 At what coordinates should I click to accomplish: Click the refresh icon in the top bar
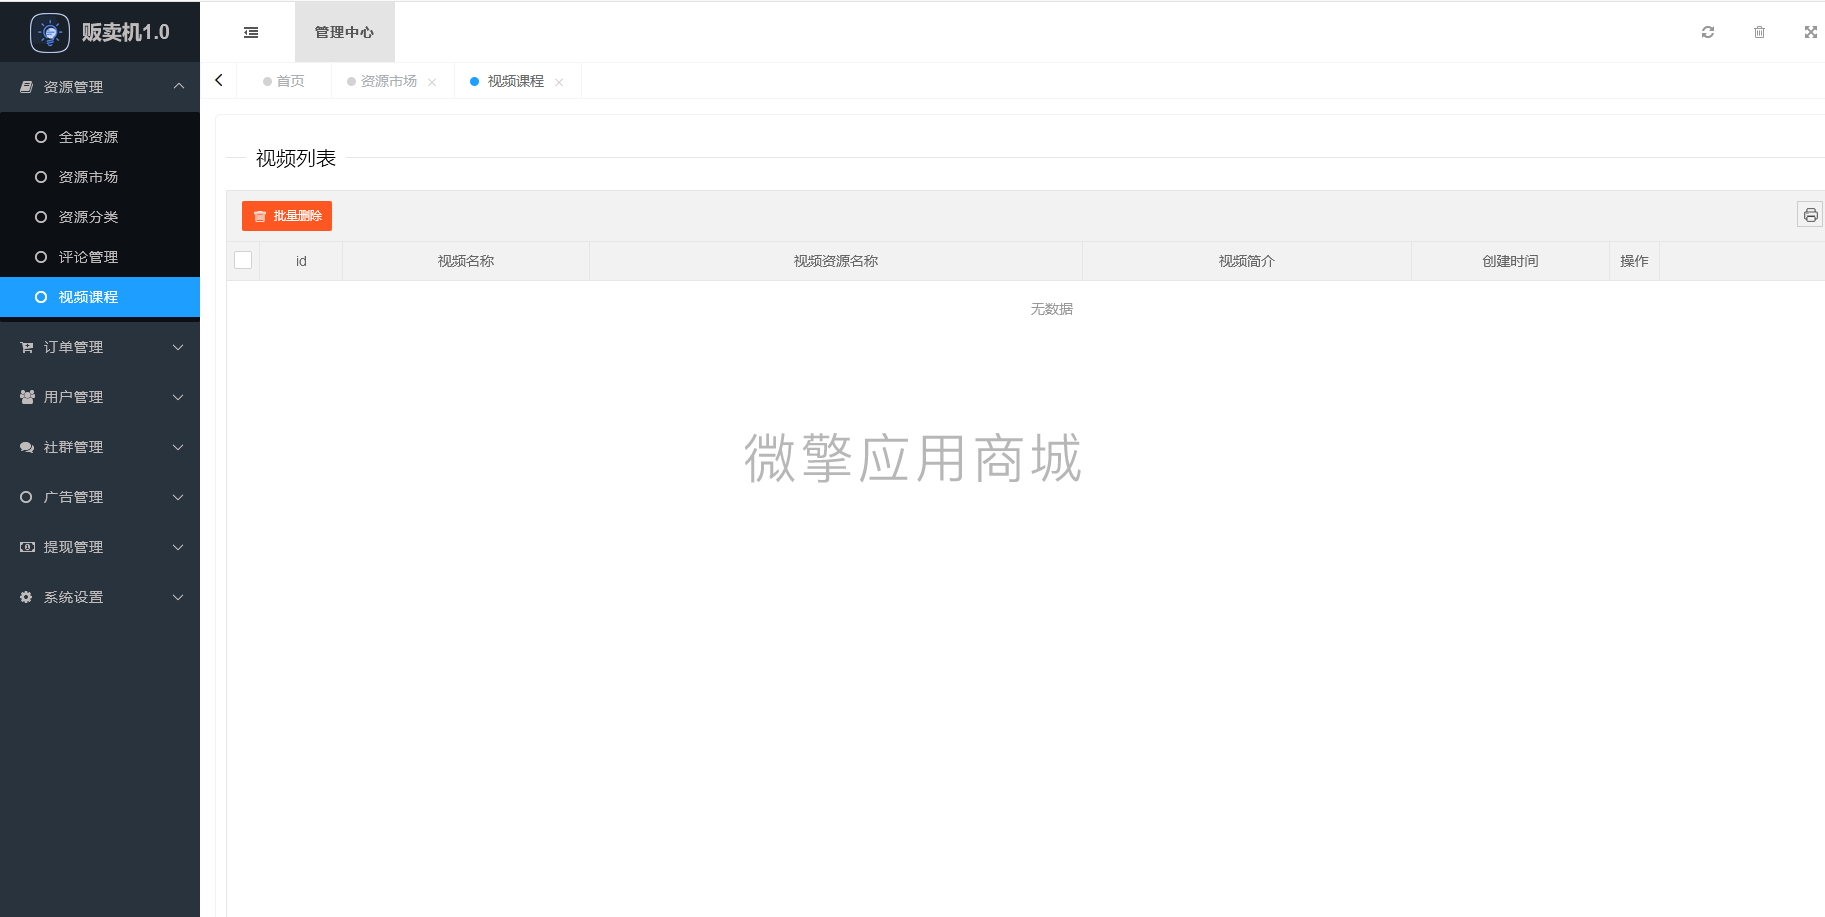(1708, 32)
